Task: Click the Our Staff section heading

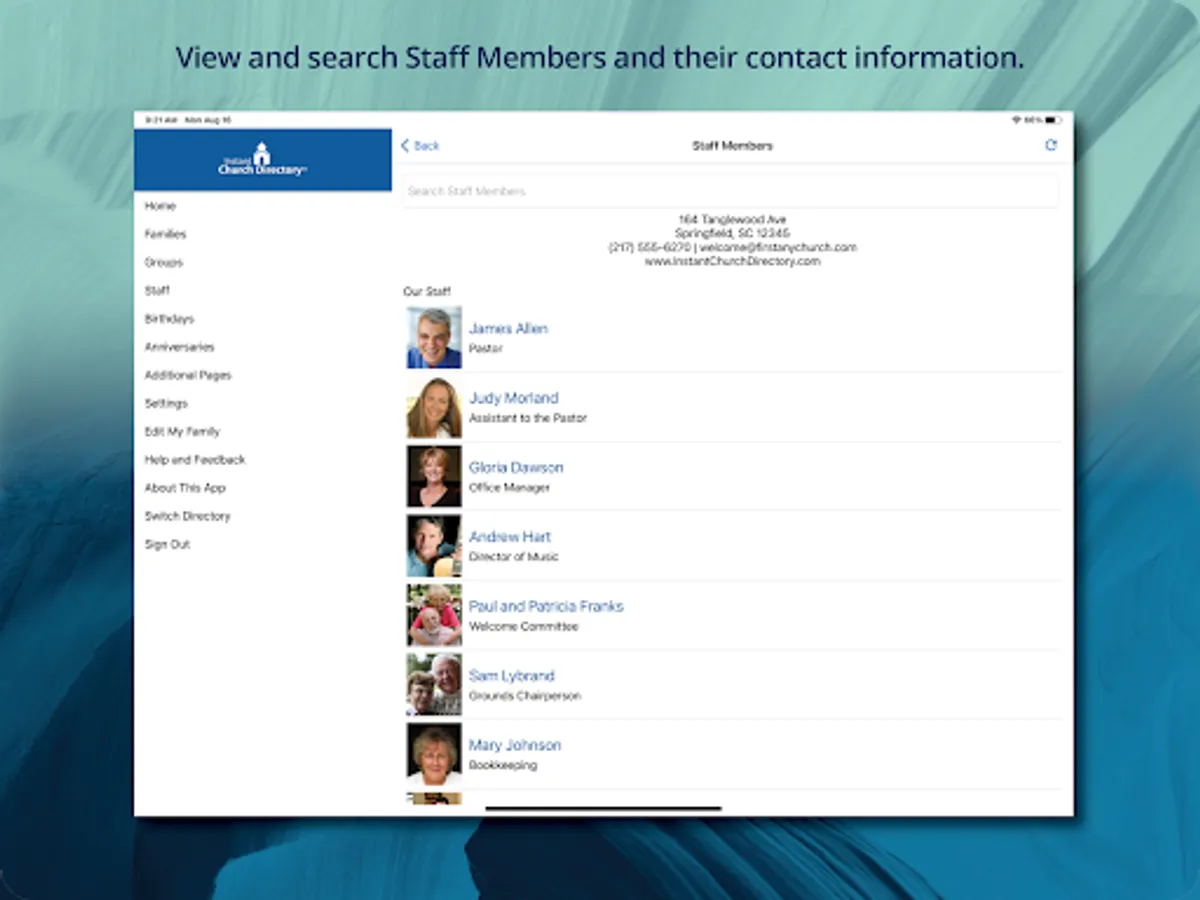Action: pyautogui.click(x=427, y=292)
